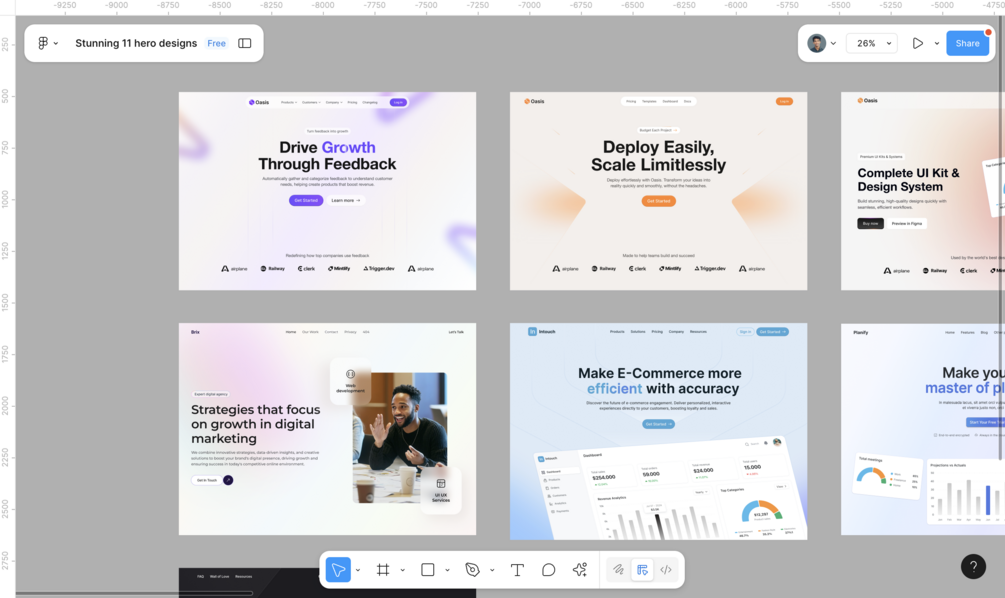
Task: Switch to Design mode icon
Action: click(x=642, y=569)
